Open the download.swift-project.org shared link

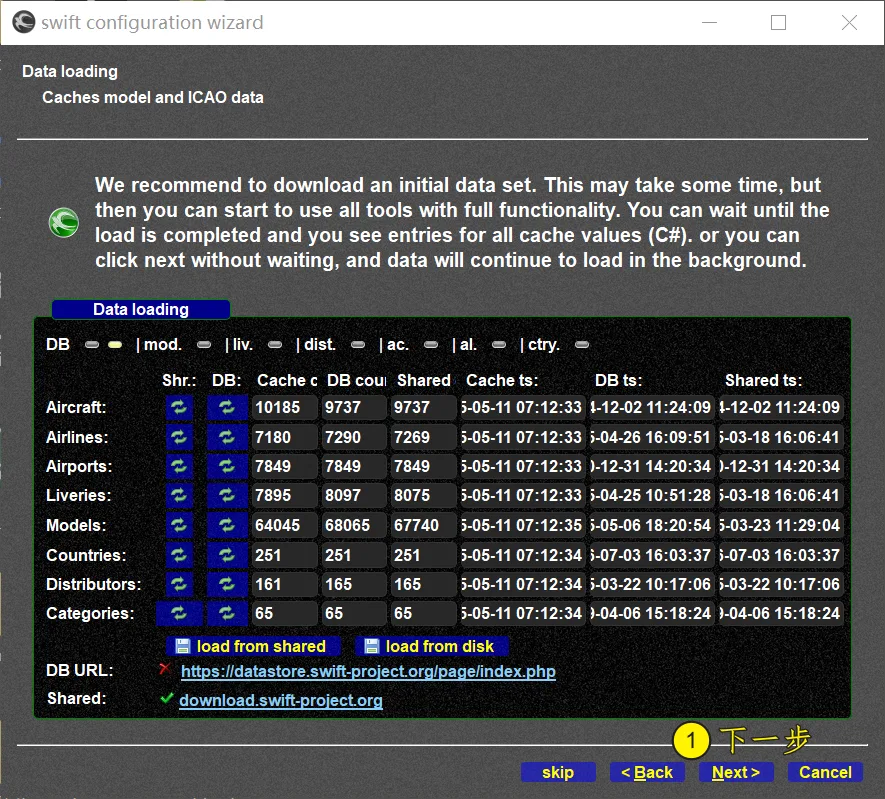(x=281, y=700)
